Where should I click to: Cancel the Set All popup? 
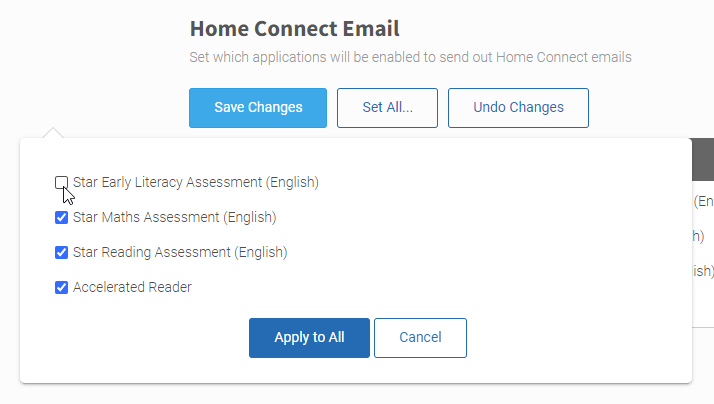click(420, 338)
